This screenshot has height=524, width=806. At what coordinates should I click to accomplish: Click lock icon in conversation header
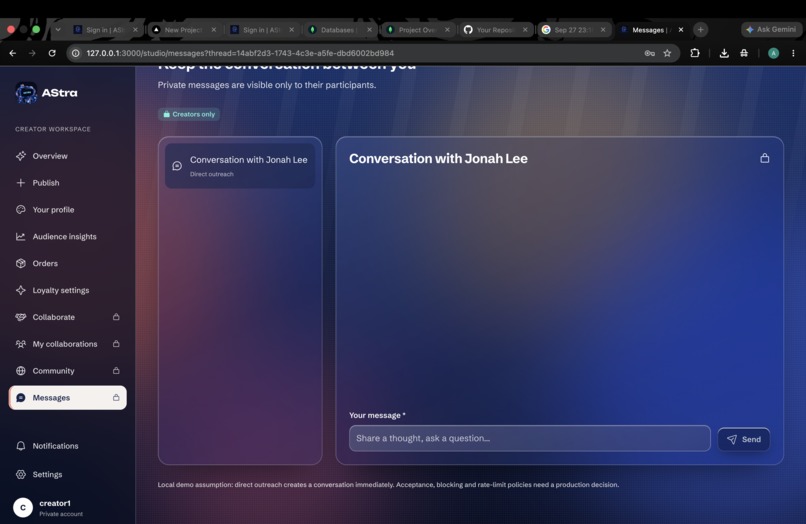(x=765, y=158)
